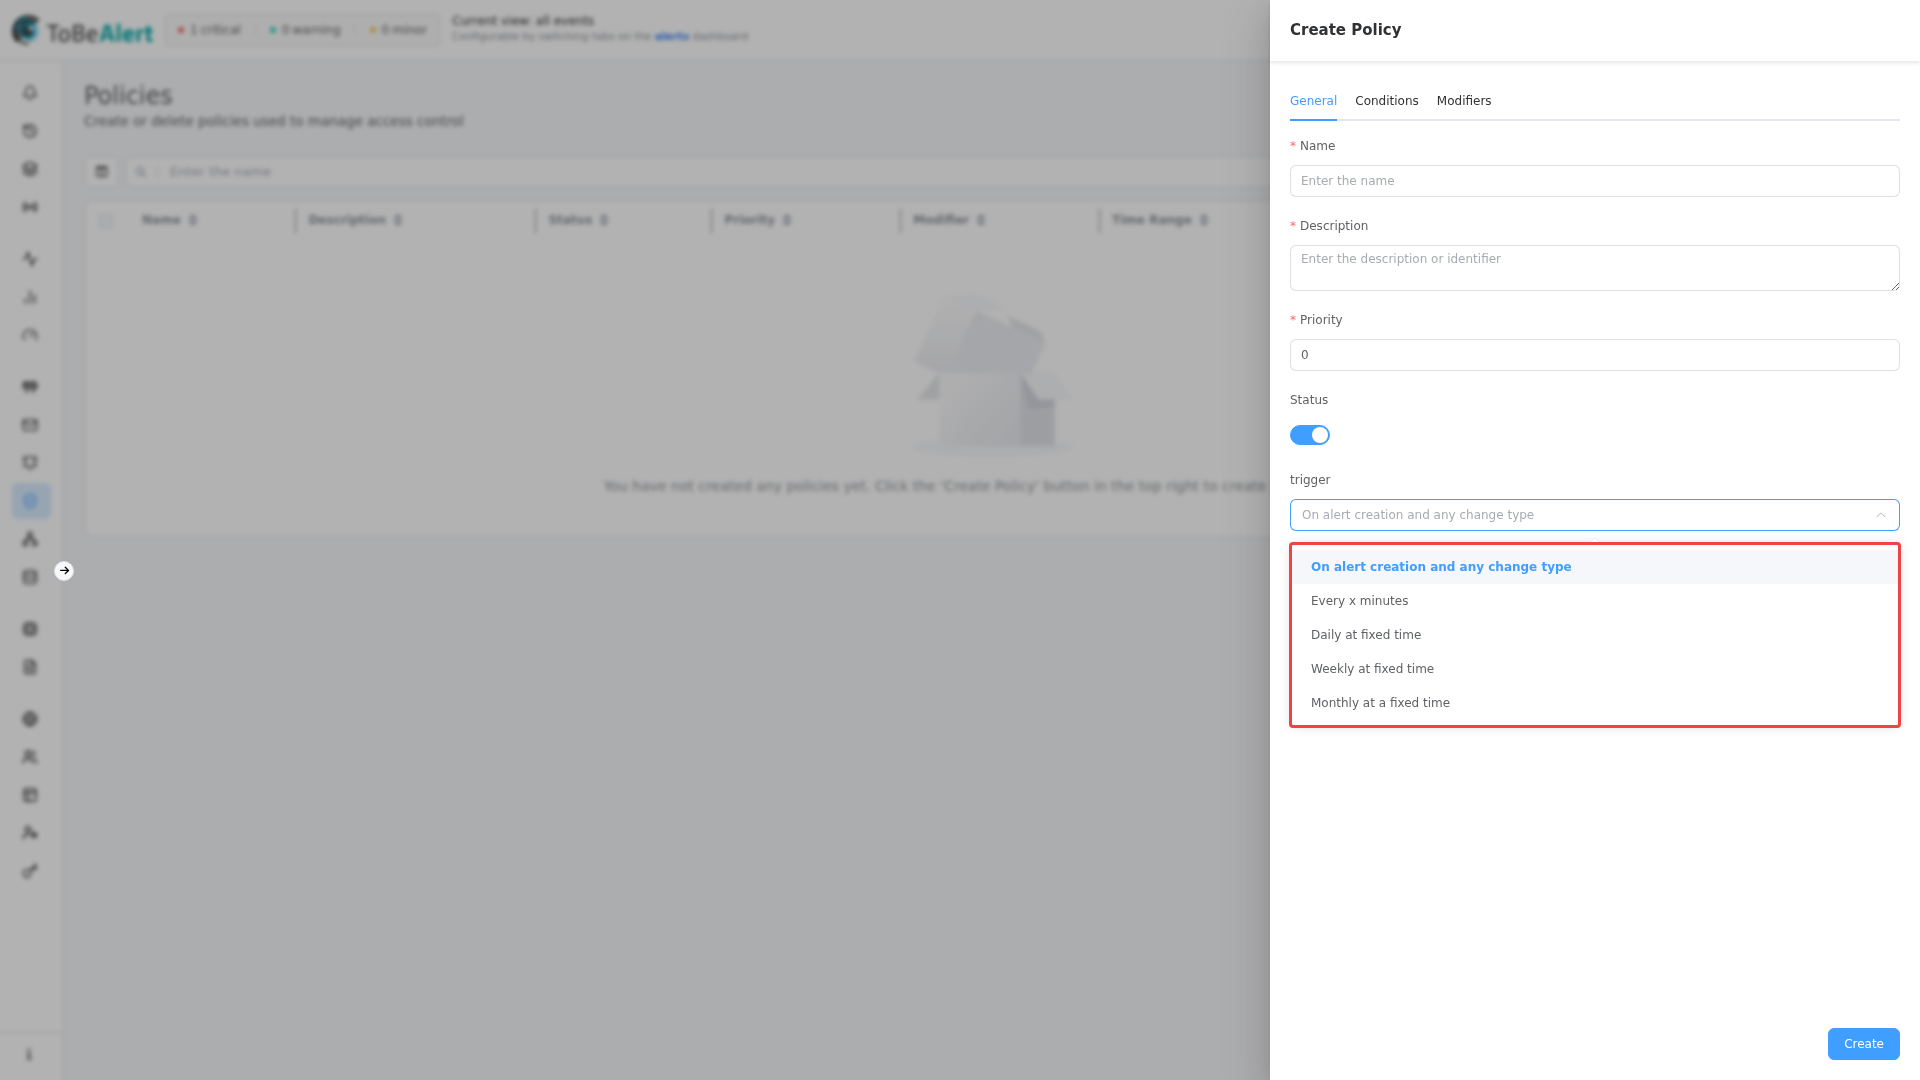Image resolution: width=1920 pixels, height=1080 pixels.
Task: Switch to the General tab
Action: [x=1313, y=101]
